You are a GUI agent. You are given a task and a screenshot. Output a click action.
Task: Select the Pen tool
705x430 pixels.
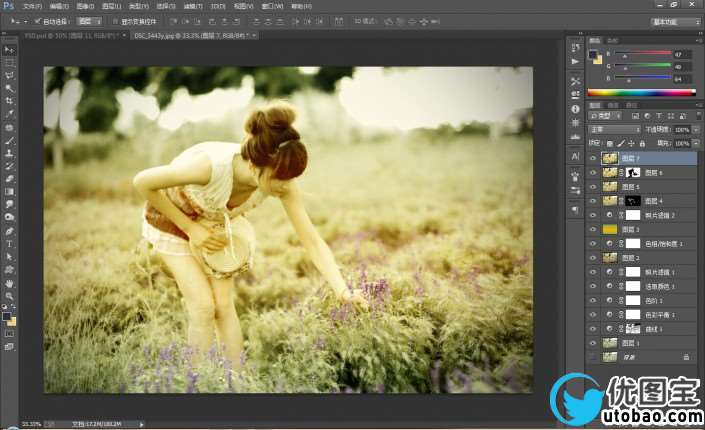click(x=9, y=231)
